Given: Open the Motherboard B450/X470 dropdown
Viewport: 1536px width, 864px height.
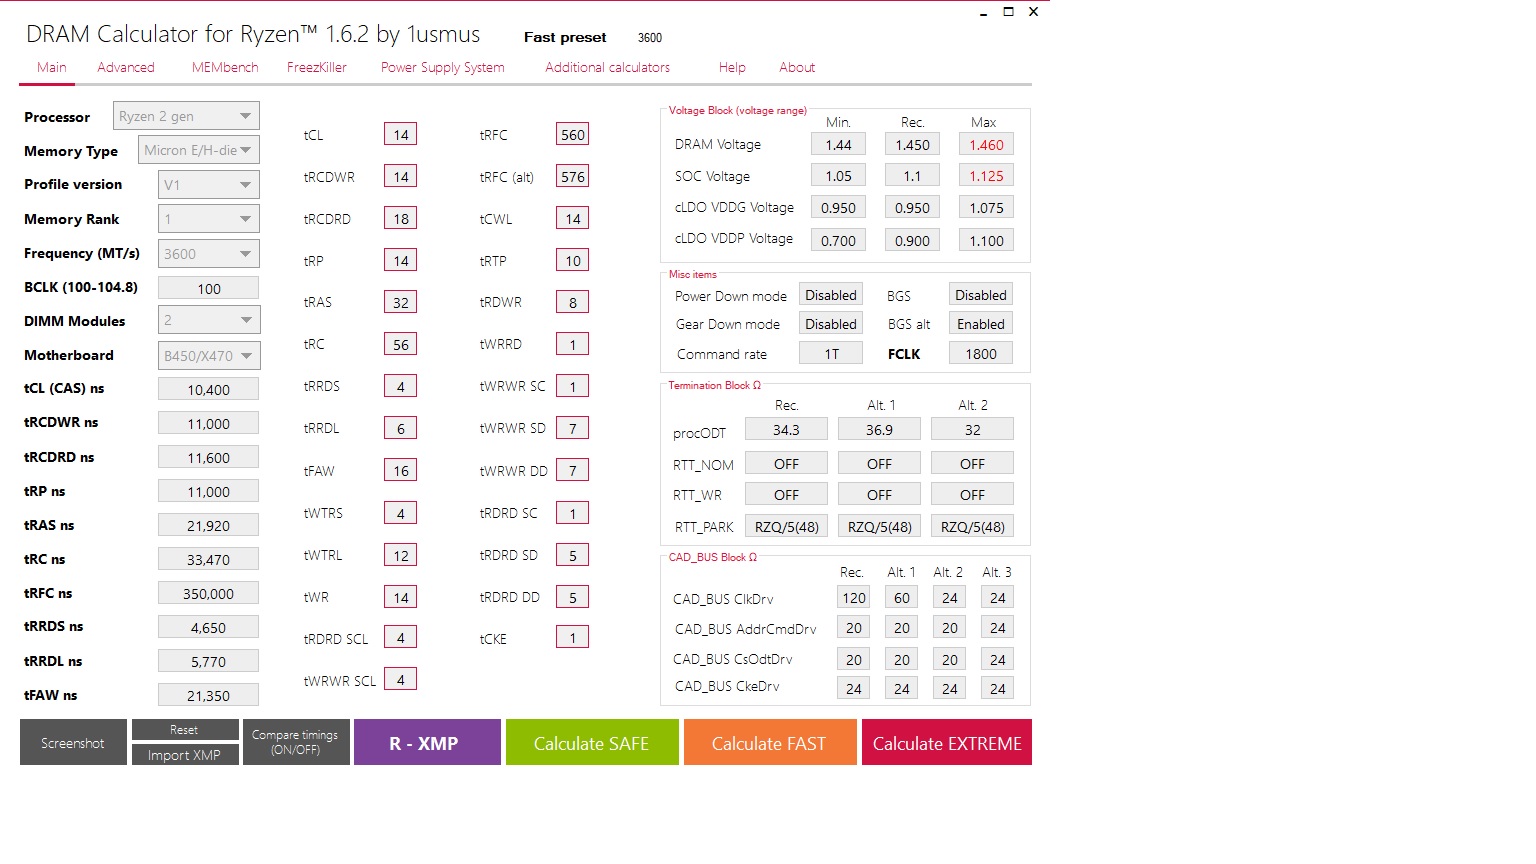Looking at the screenshot, I should (x=209, y=355).
